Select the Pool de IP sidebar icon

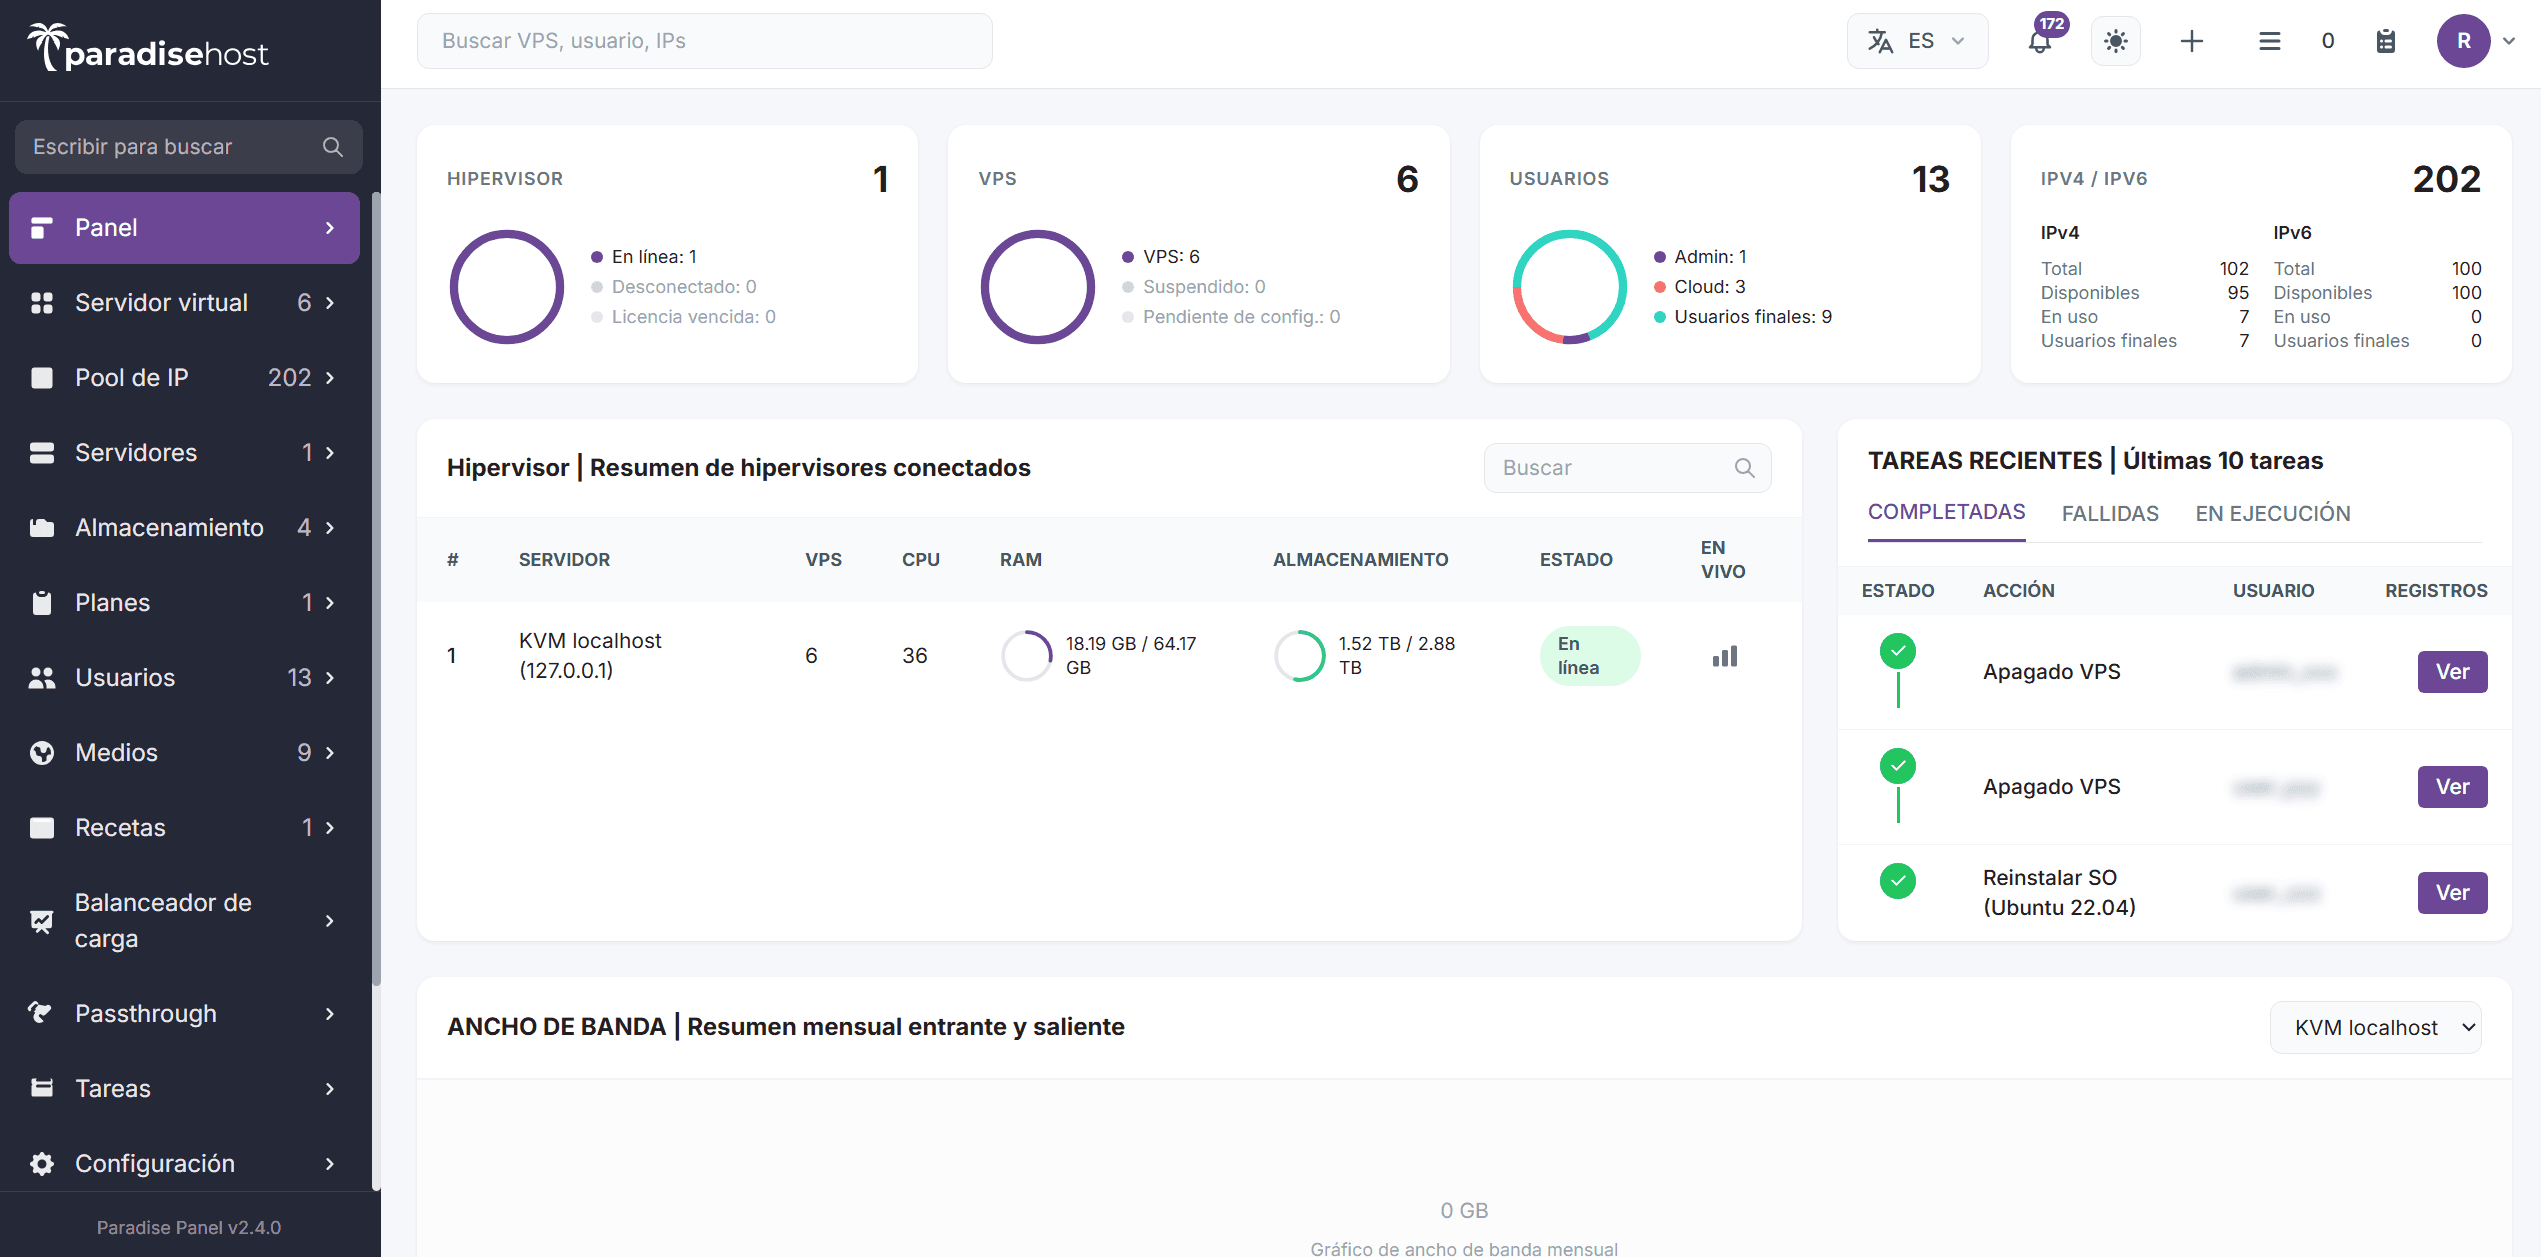click(42, 377)
